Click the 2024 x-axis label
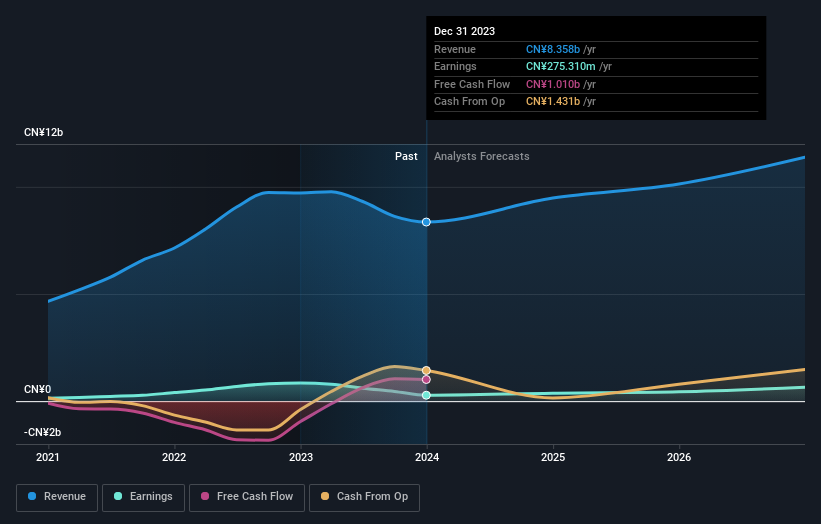Viewport: 821px width, 524px height. pos(427,458)
